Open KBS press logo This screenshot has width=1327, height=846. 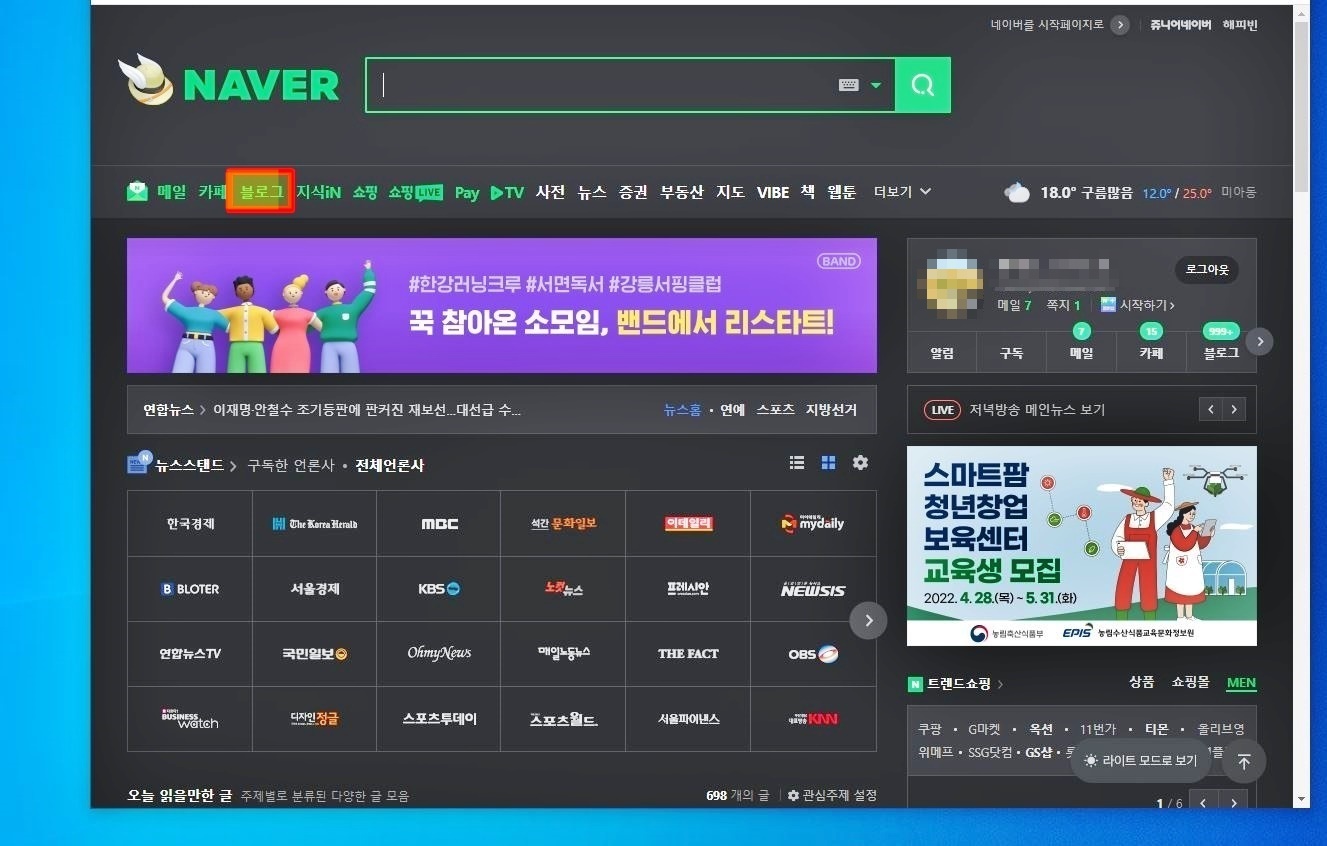tap(439, 589)
